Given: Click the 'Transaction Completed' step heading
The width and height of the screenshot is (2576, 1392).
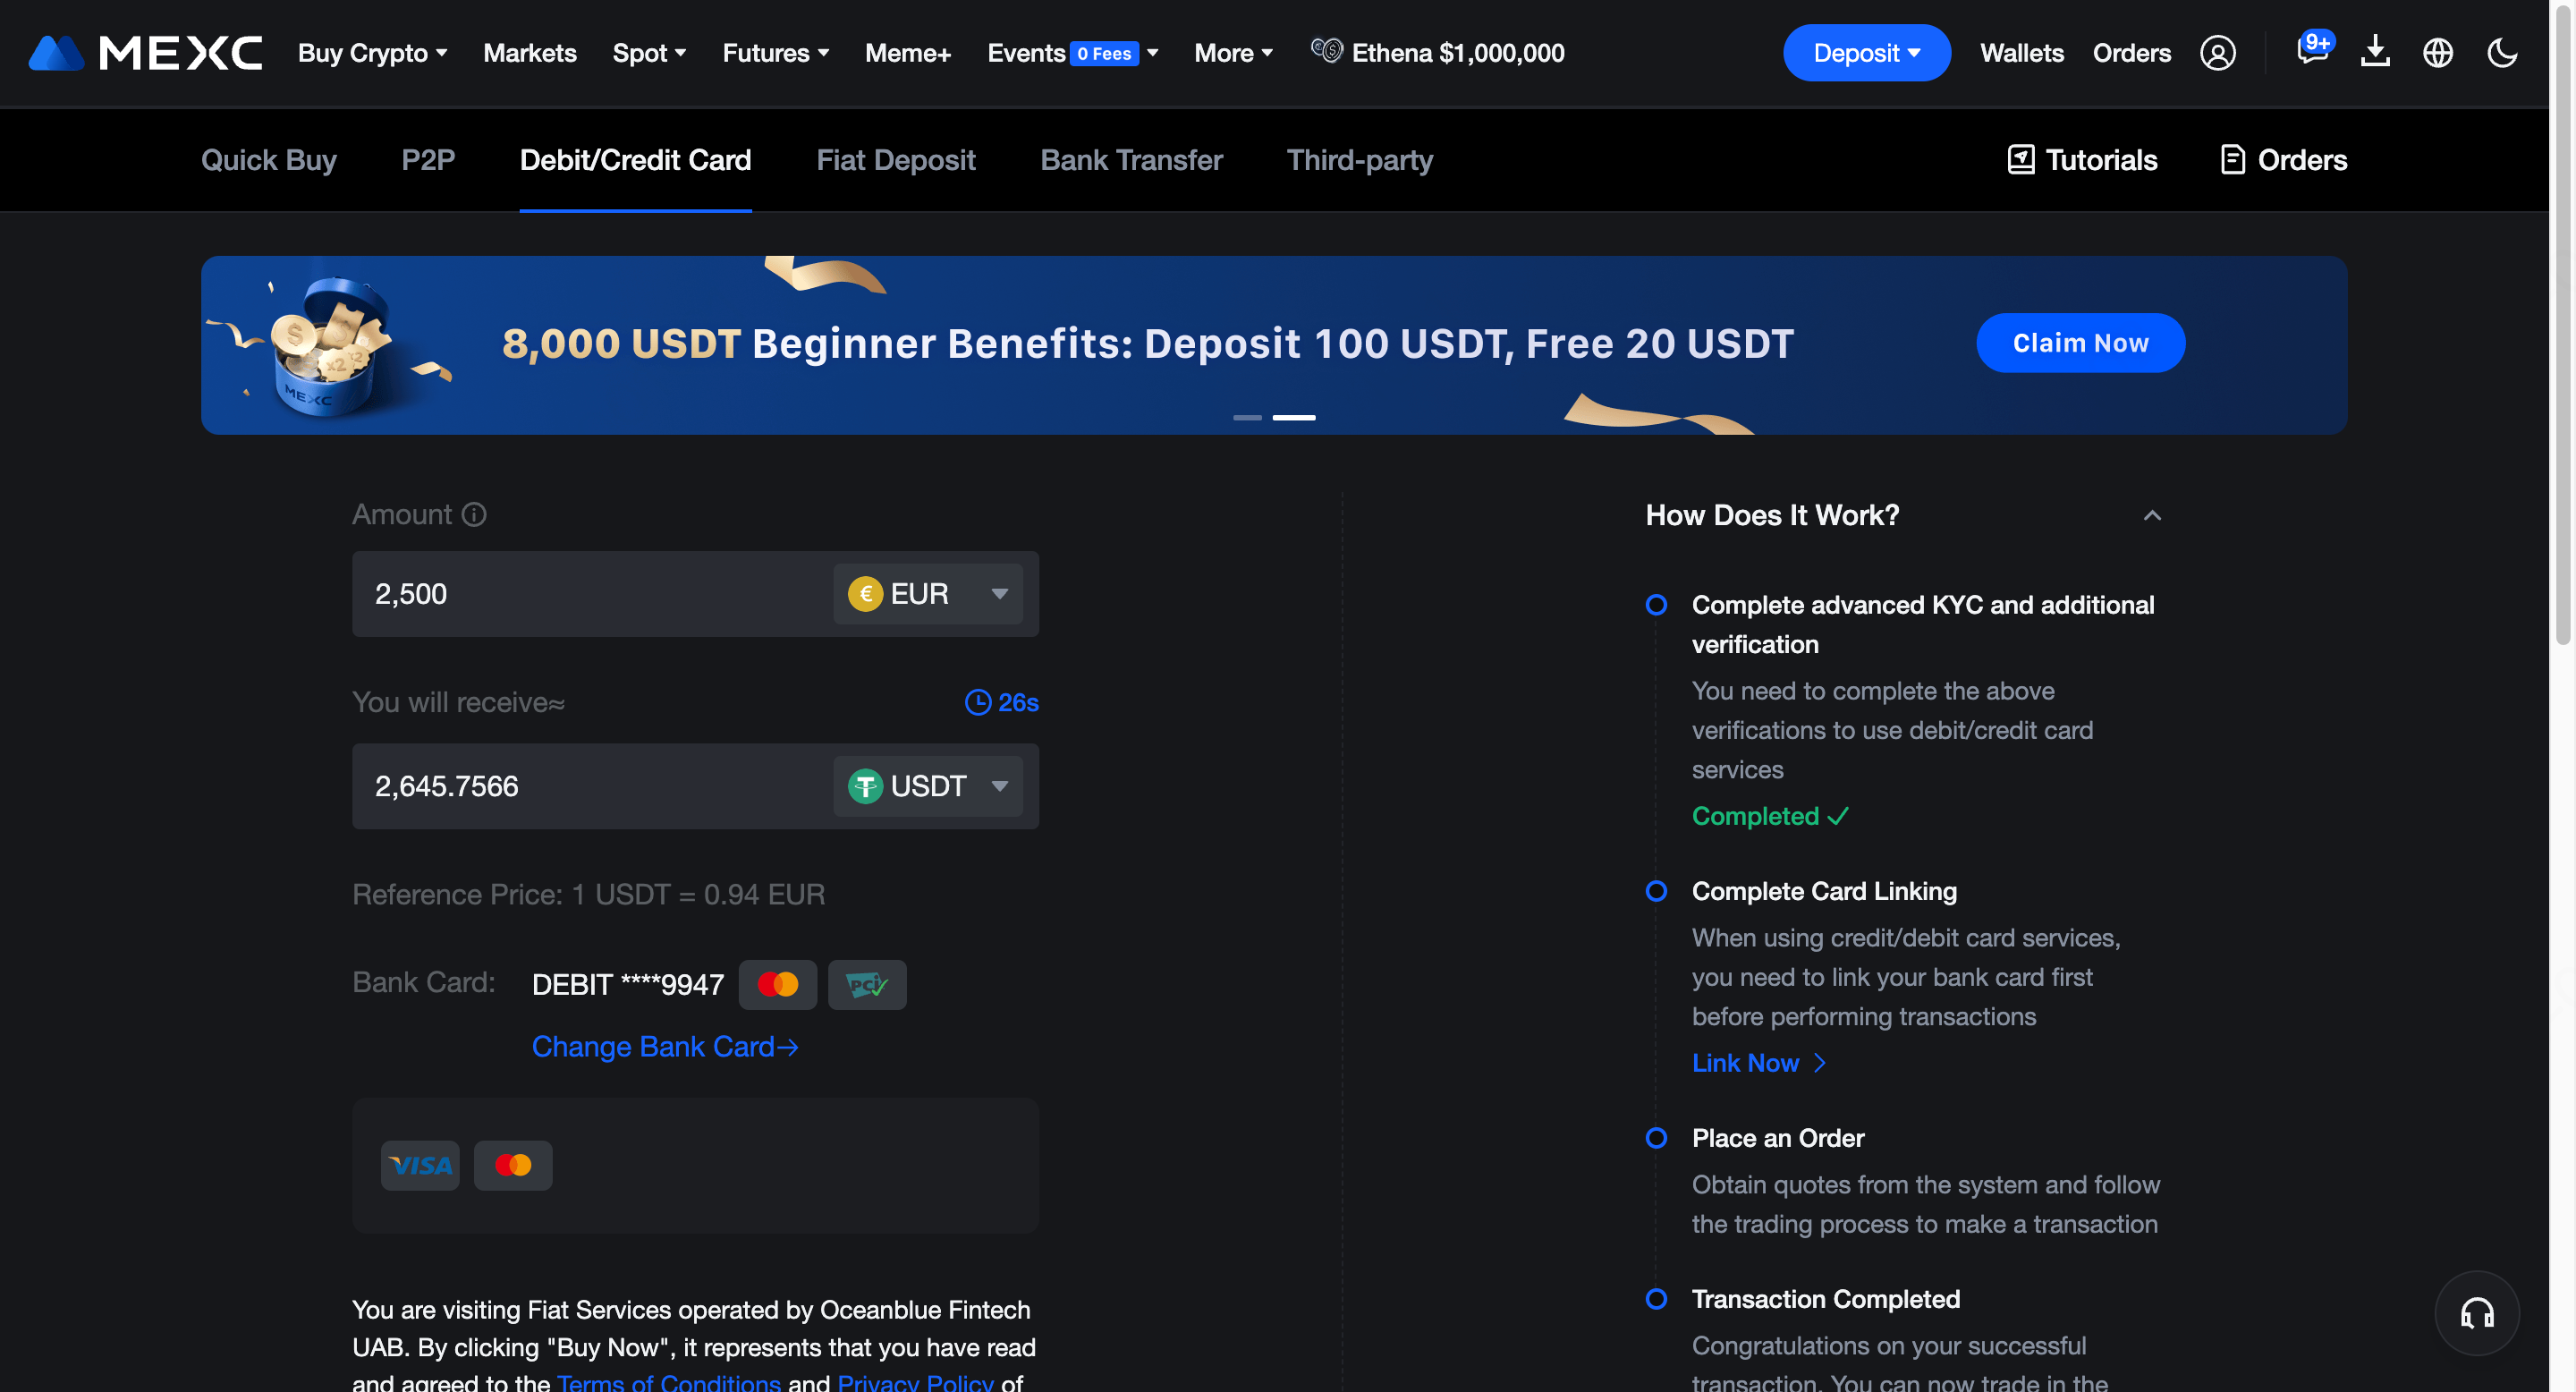Looking at the screenshot, I should pos(1825,1299).
